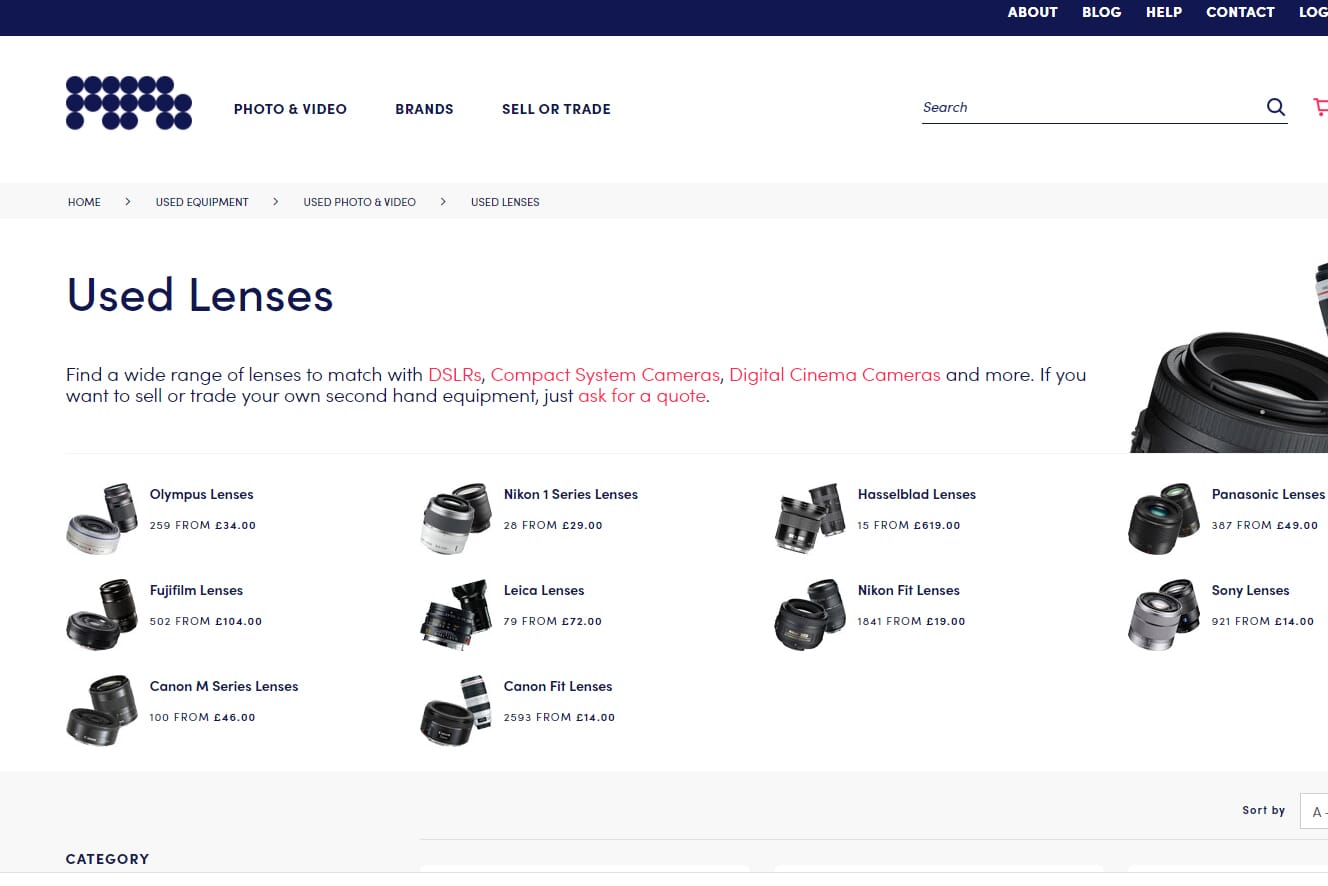
Task: Open the Olympus Lenses link
Action: pos(202,494)
